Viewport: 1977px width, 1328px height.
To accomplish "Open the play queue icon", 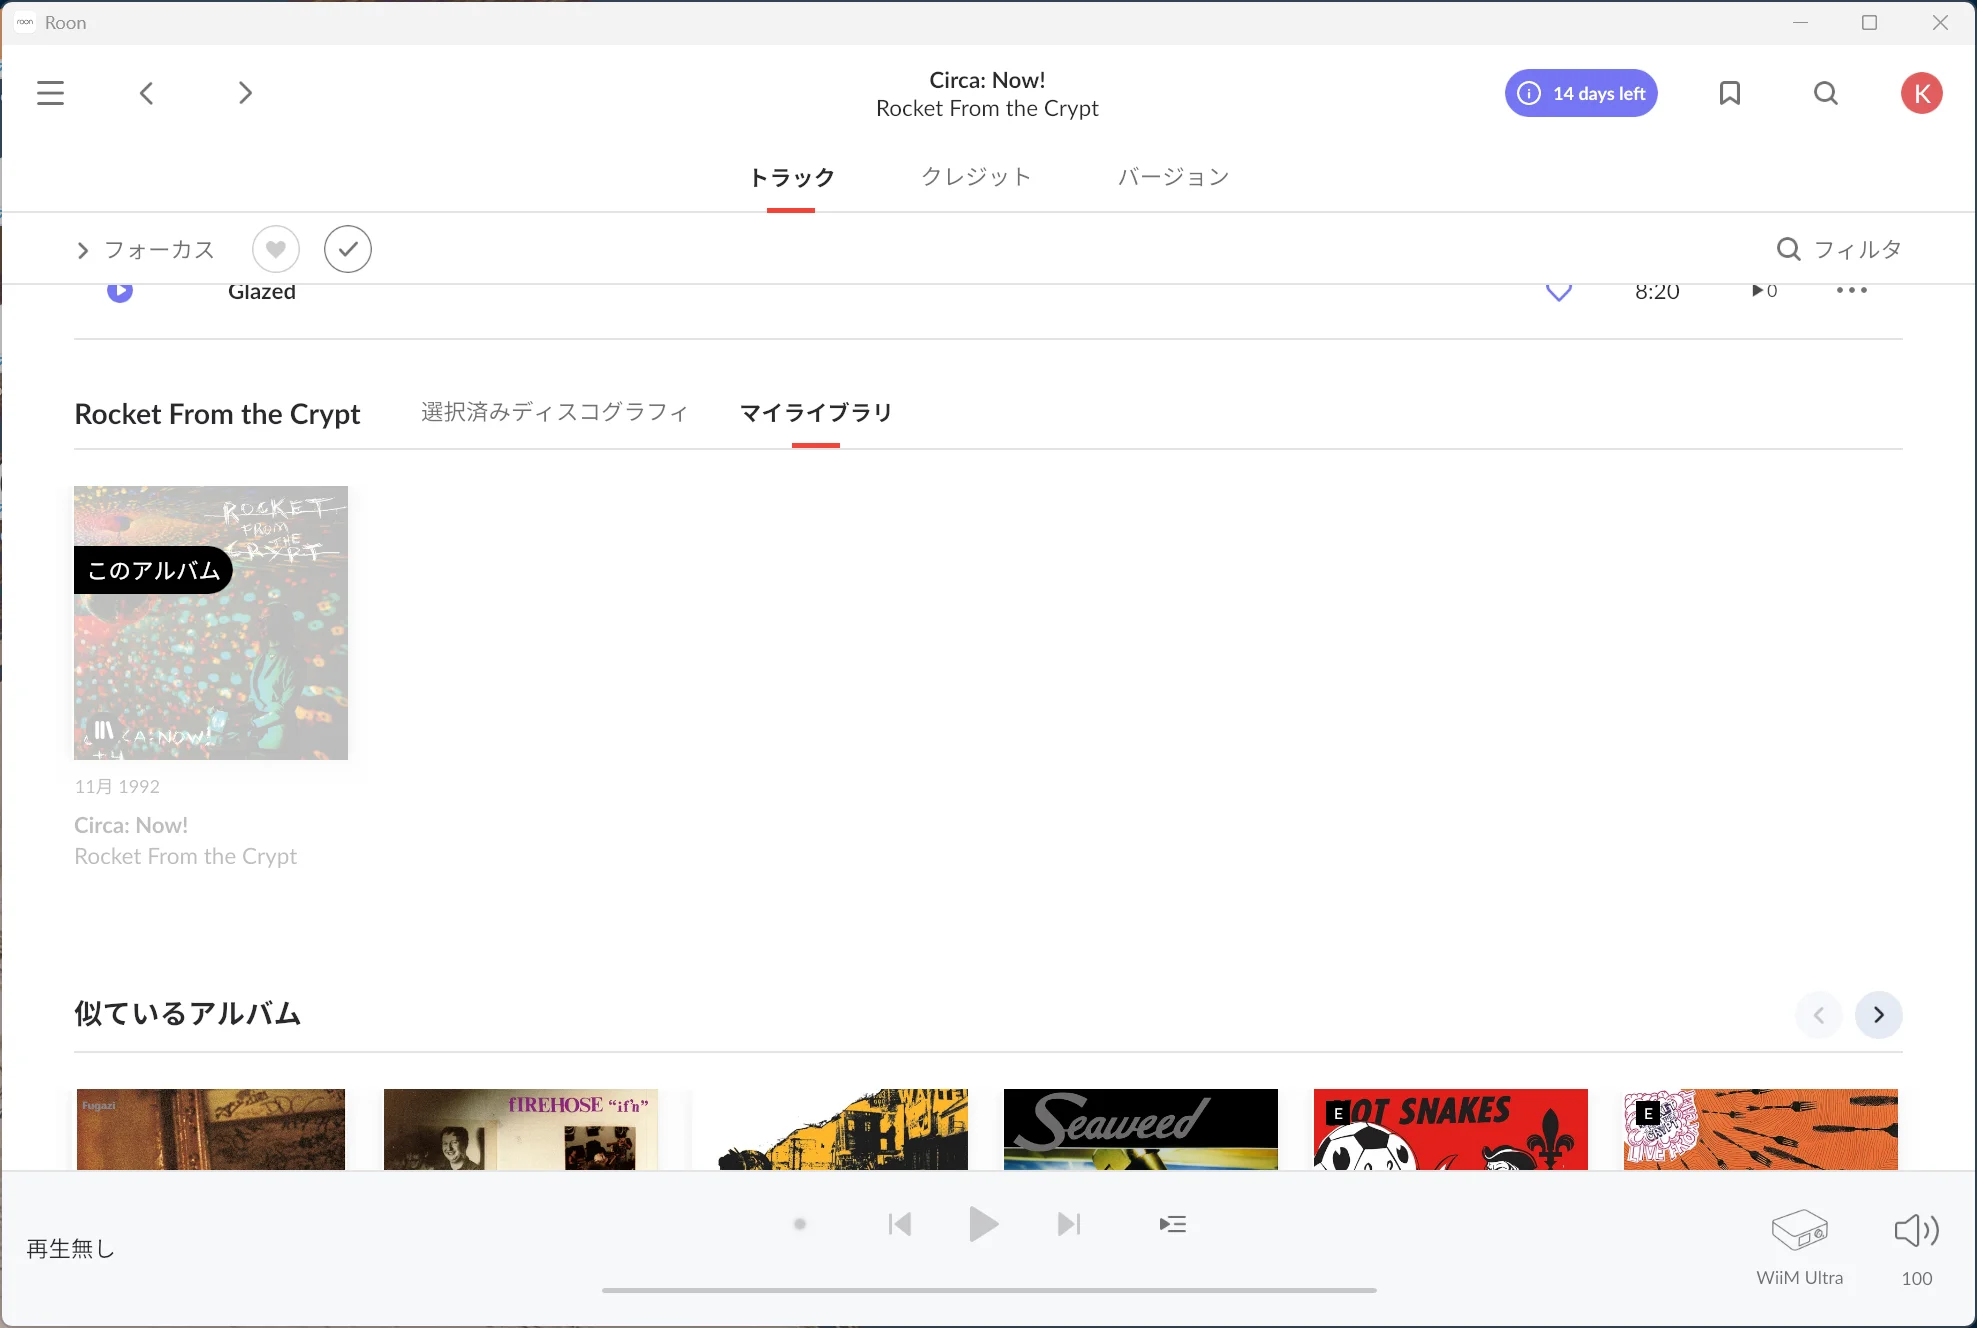I will pos(1172,1224).
